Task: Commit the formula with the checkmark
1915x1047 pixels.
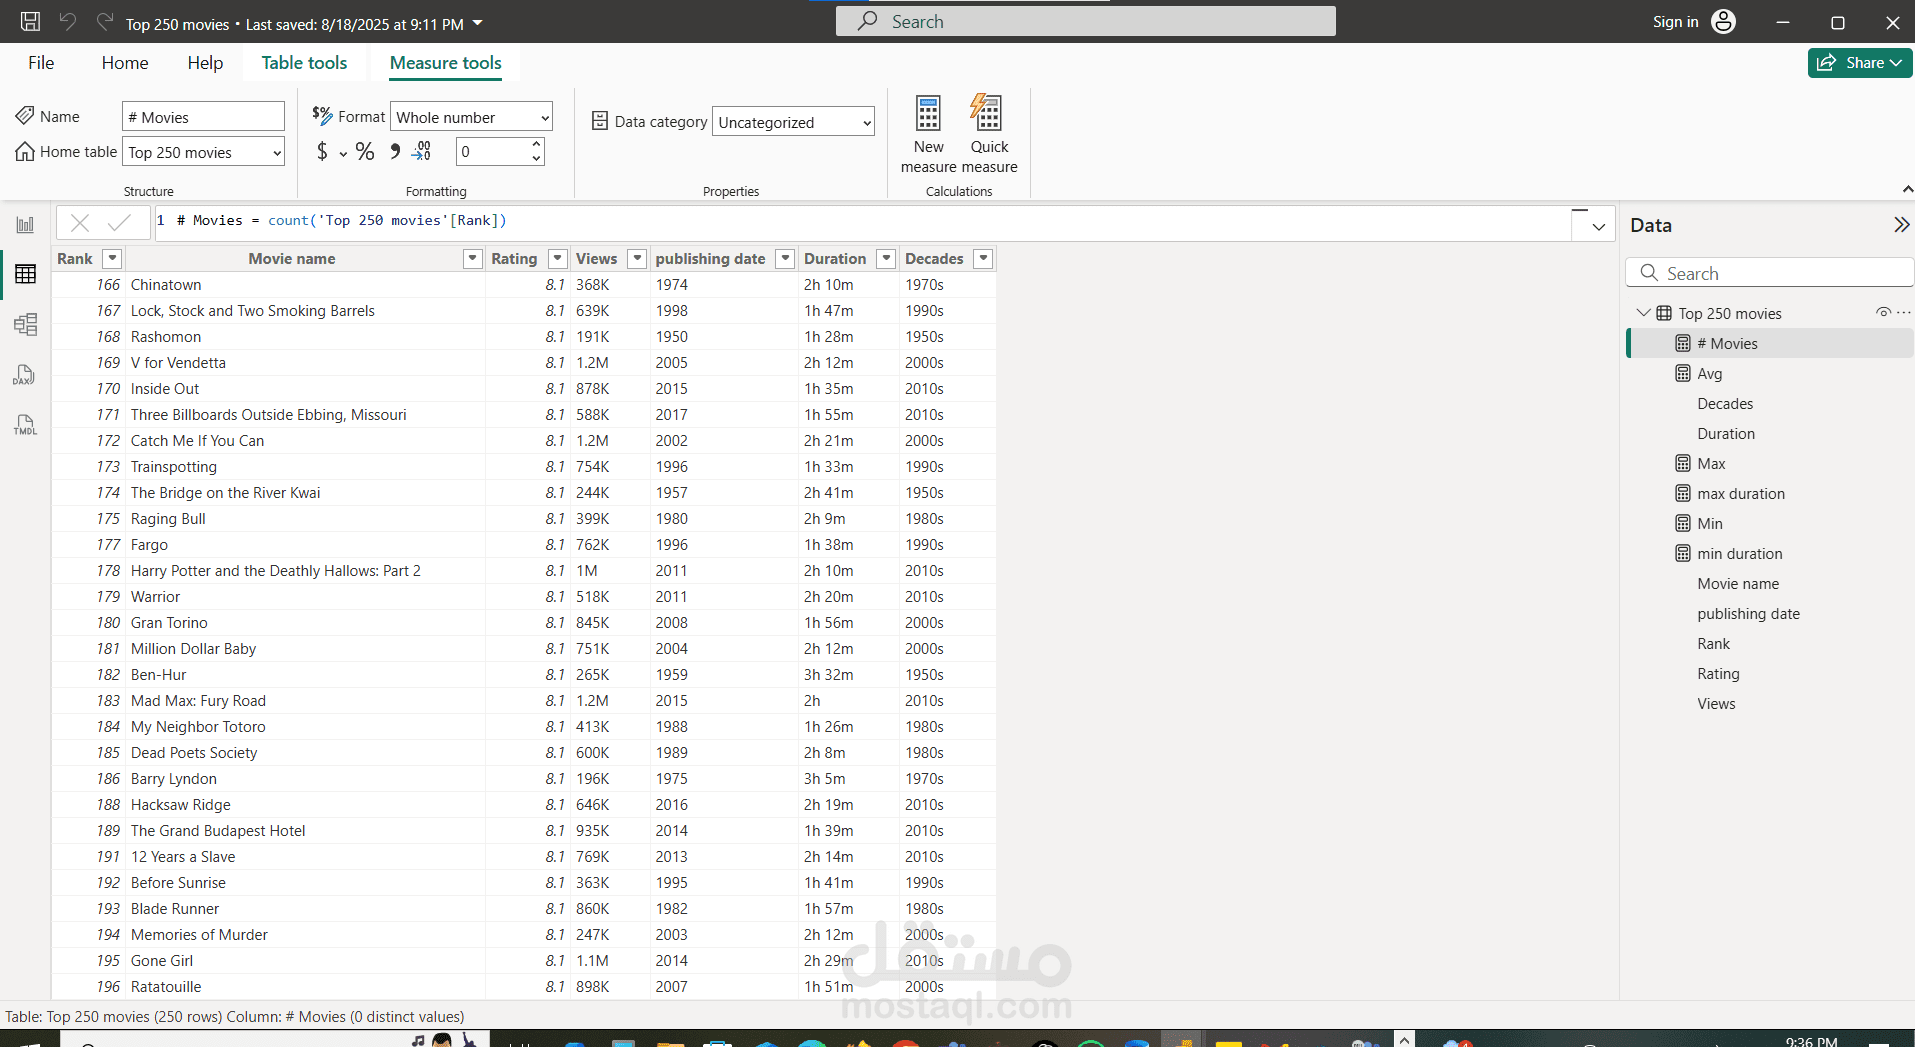Action: (119, 223)
